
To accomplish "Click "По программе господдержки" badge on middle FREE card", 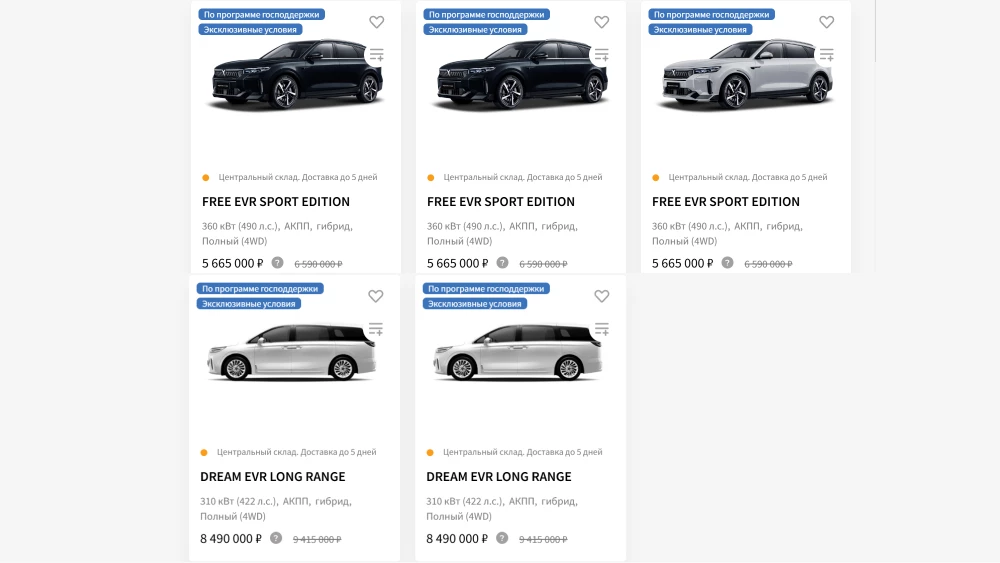I will 486,15.
